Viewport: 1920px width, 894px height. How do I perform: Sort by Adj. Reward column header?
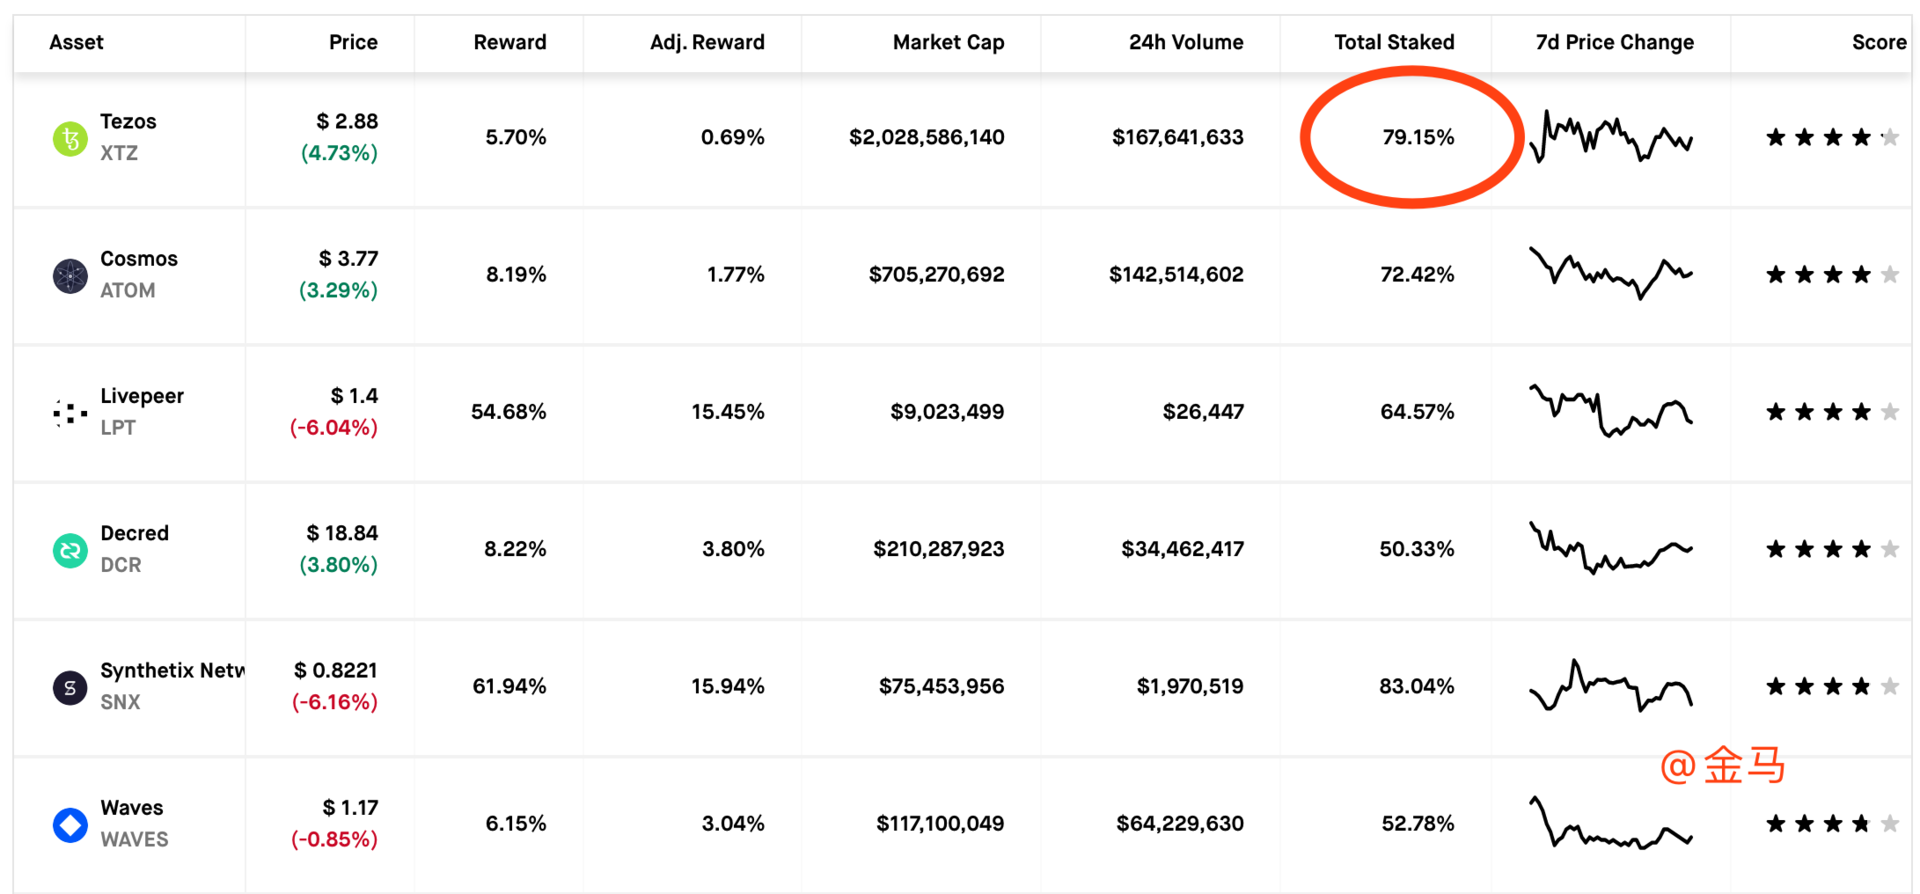[706, 42]
